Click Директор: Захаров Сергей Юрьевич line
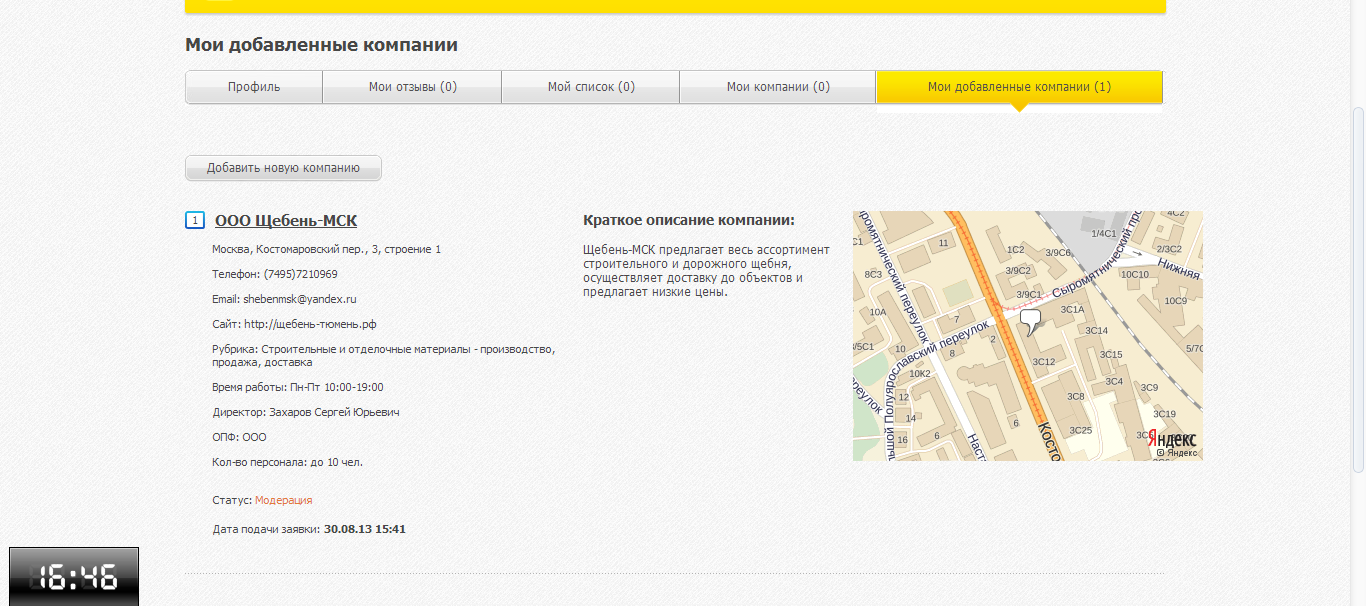 (x=306, y=412)
